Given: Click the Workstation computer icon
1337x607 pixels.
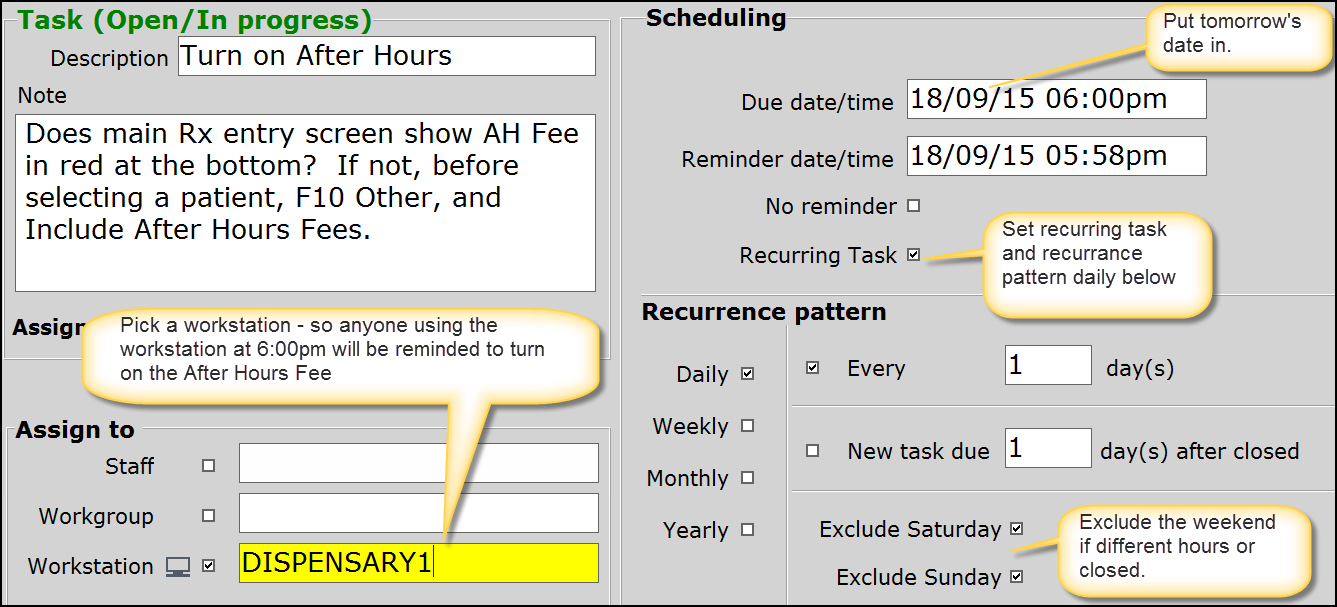Looking at the screenshot, I should click(x=178, y=567).
